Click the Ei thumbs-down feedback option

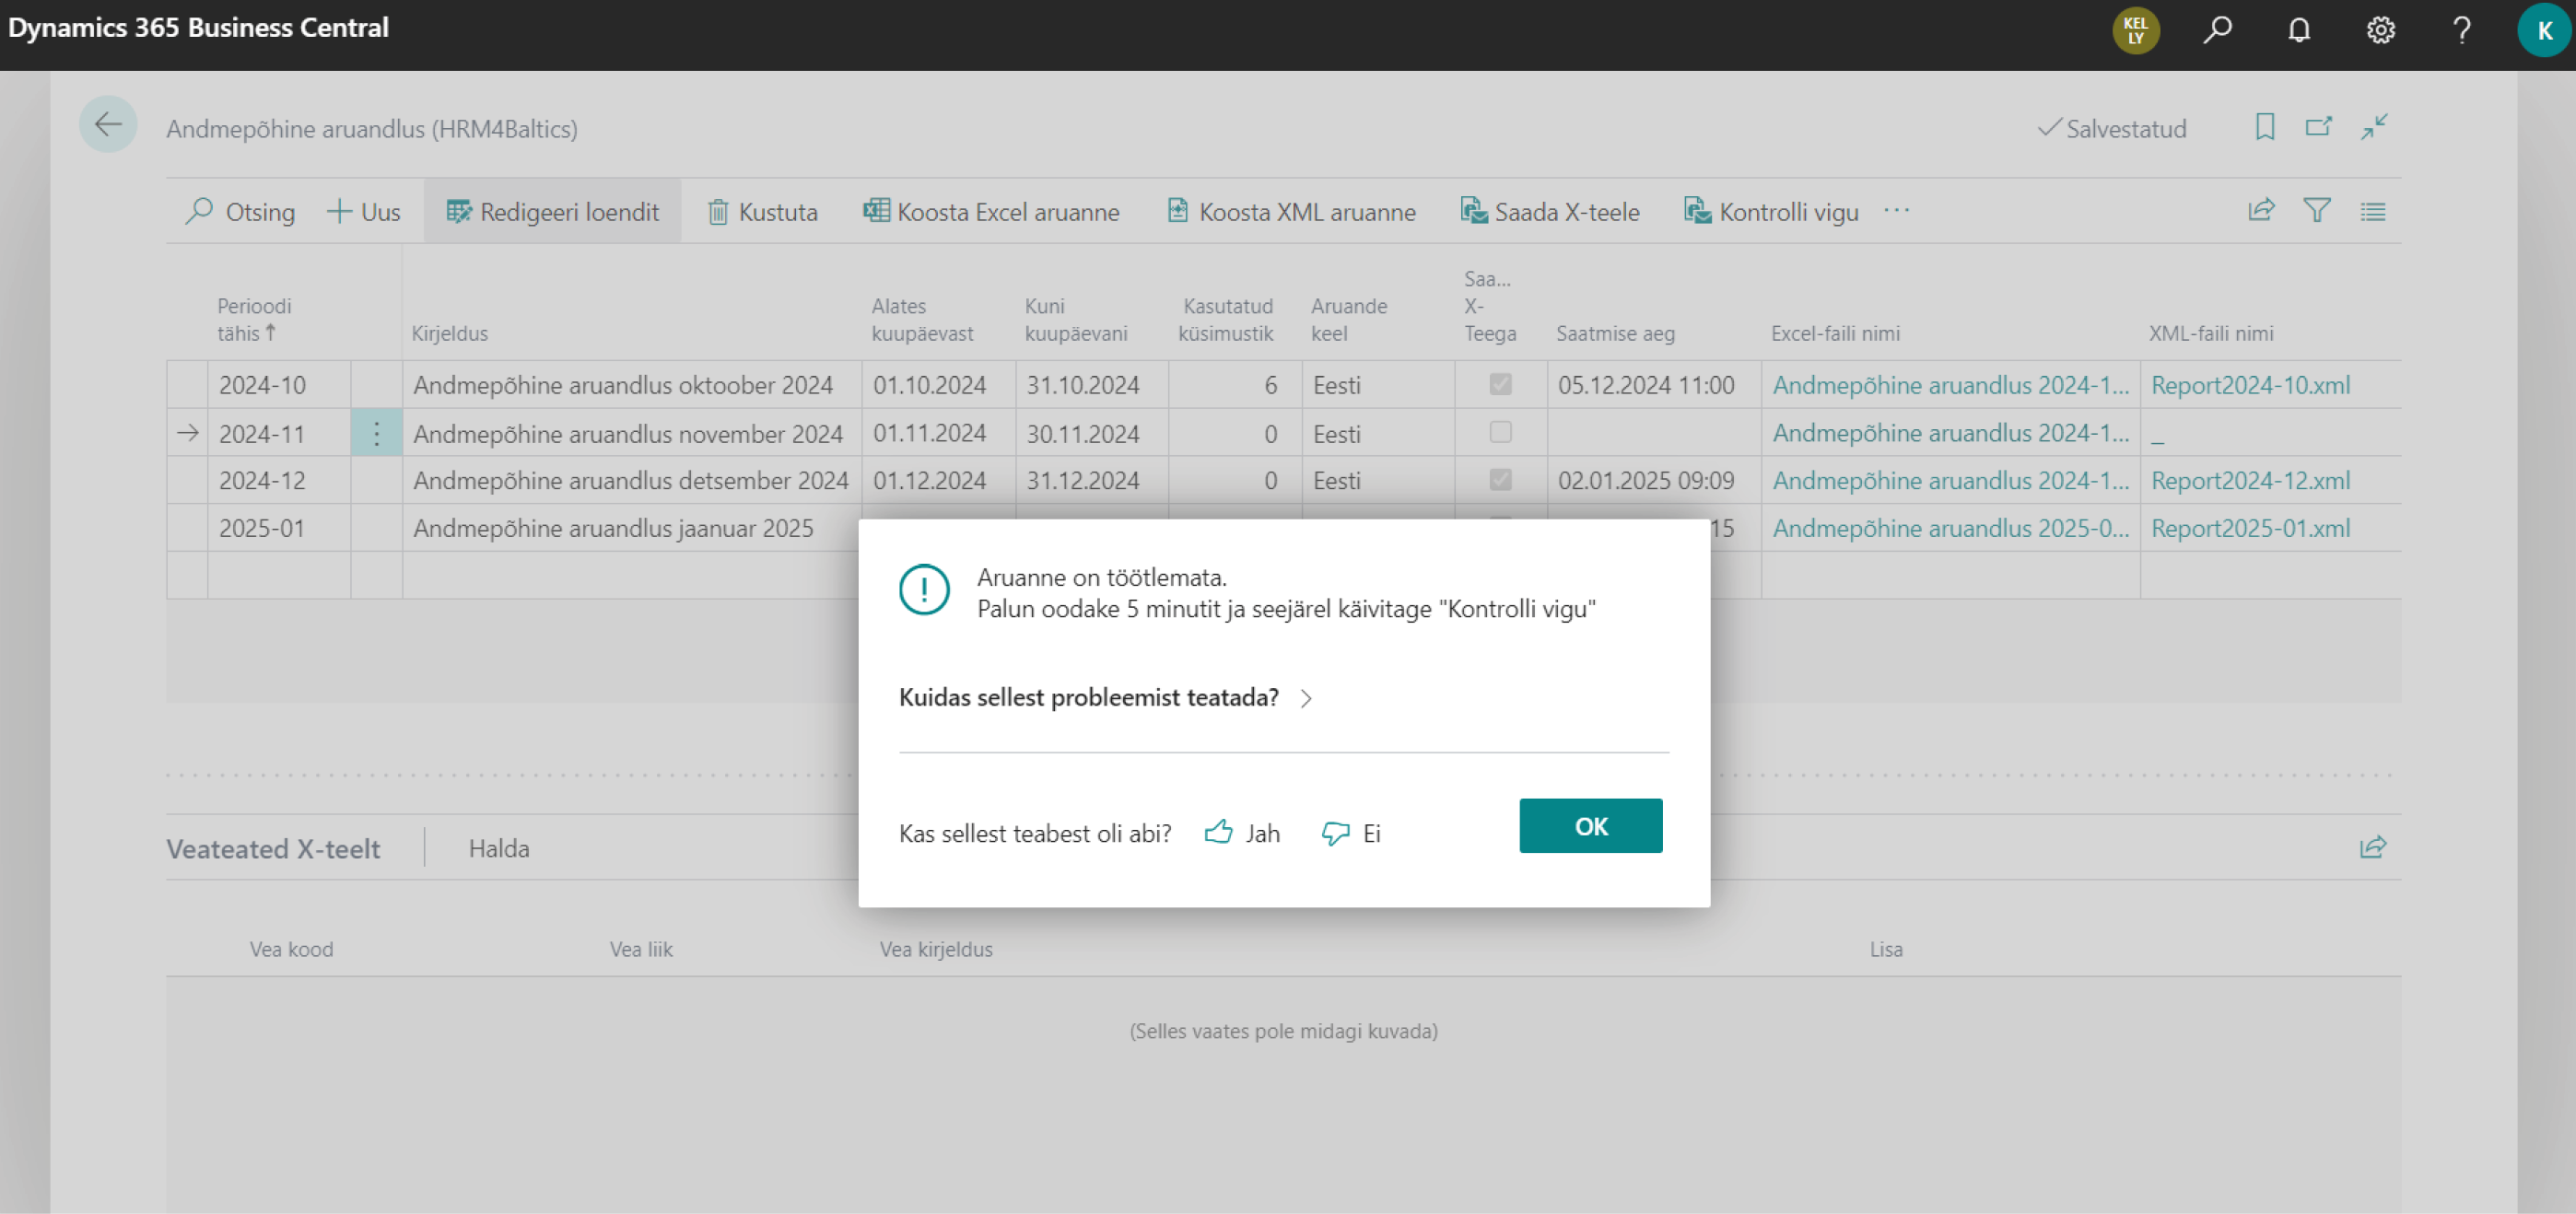[x=1351, y=833]
